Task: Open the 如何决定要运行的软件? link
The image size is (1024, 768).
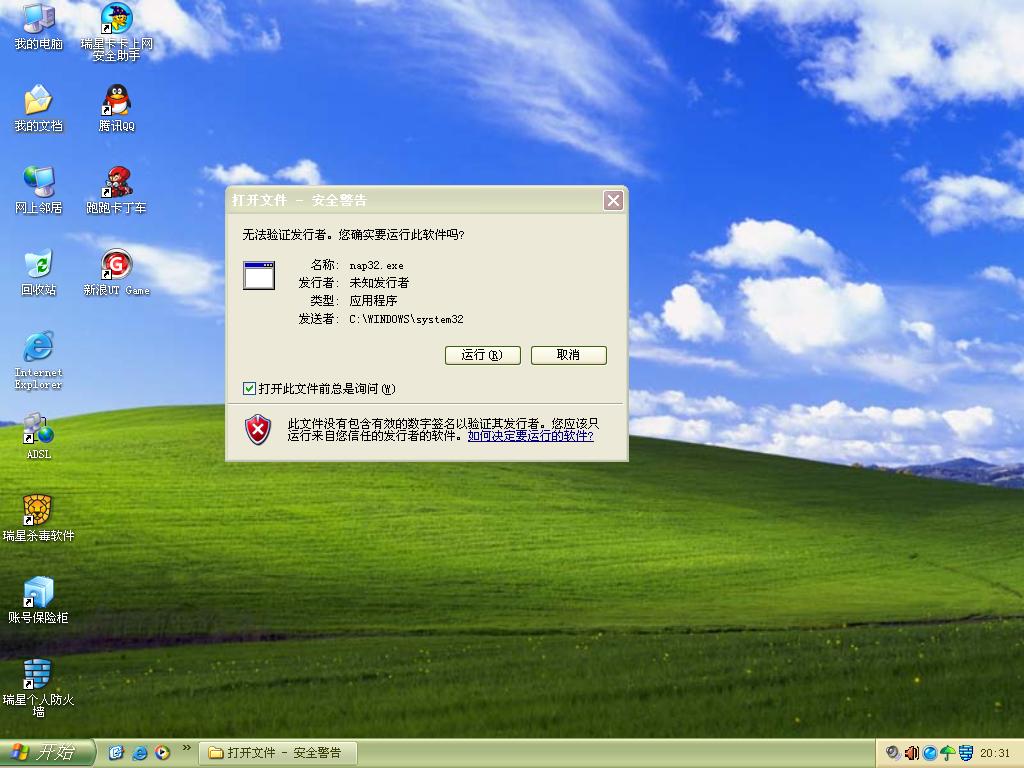Action: (x=530, y=436)
